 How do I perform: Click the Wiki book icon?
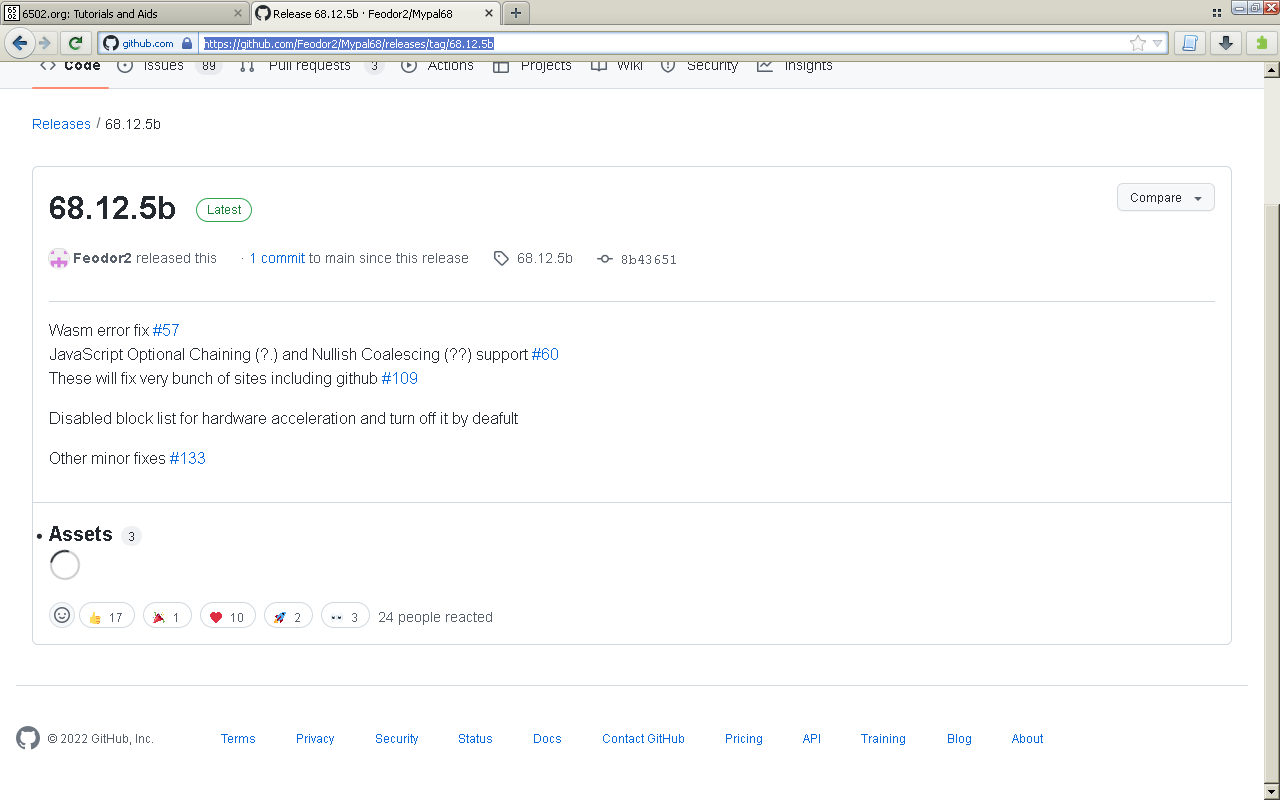coord(600,64)
